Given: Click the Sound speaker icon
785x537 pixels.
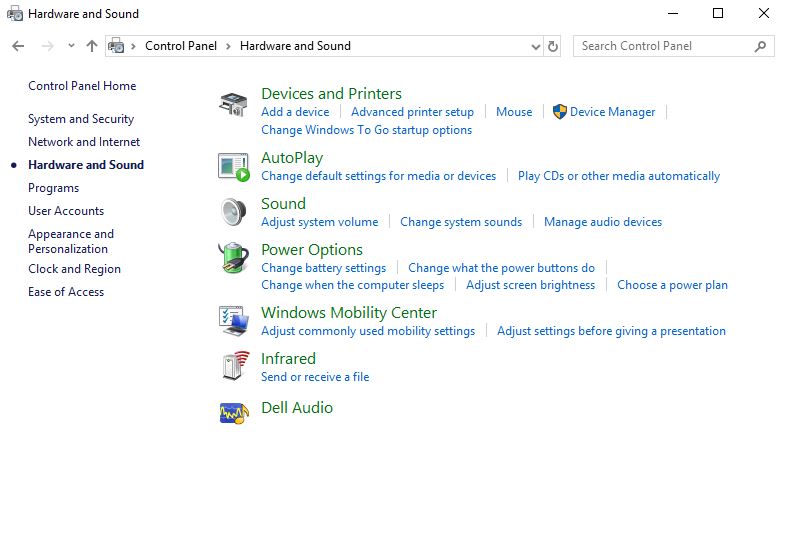Looking at the screenshot, I should (233, 212).
